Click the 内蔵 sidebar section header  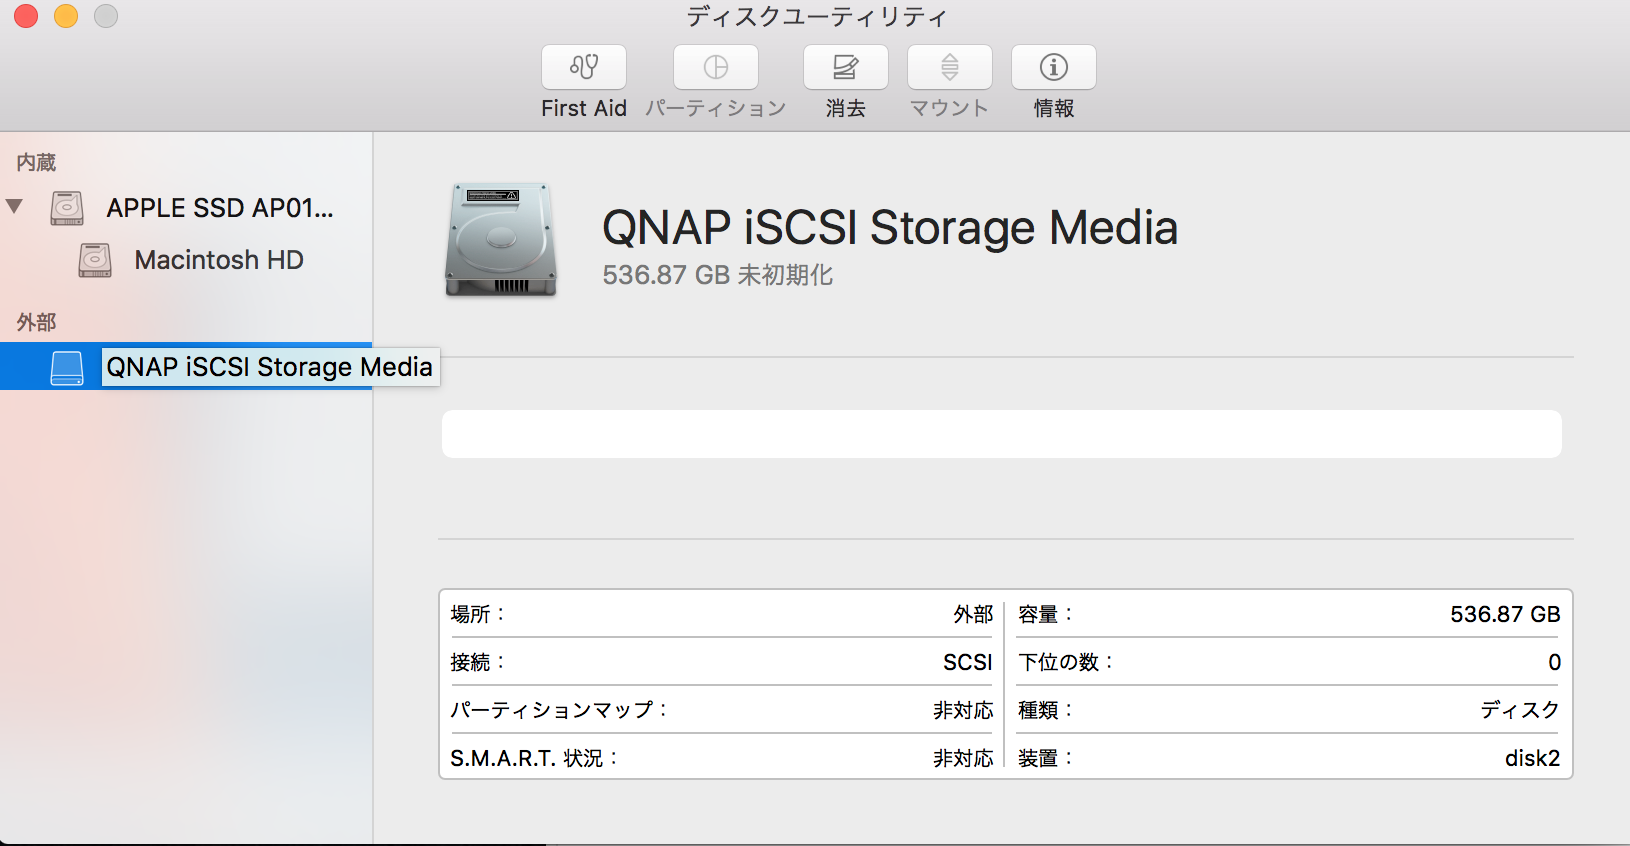click(x=36, y=162)
